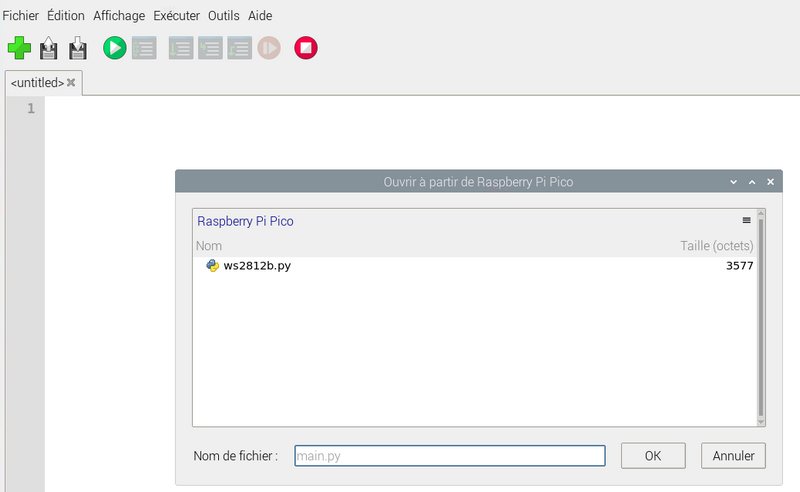Click line number 1 in the editor gutter
This screenshot has height=492, width=800.
coord(31,108)
